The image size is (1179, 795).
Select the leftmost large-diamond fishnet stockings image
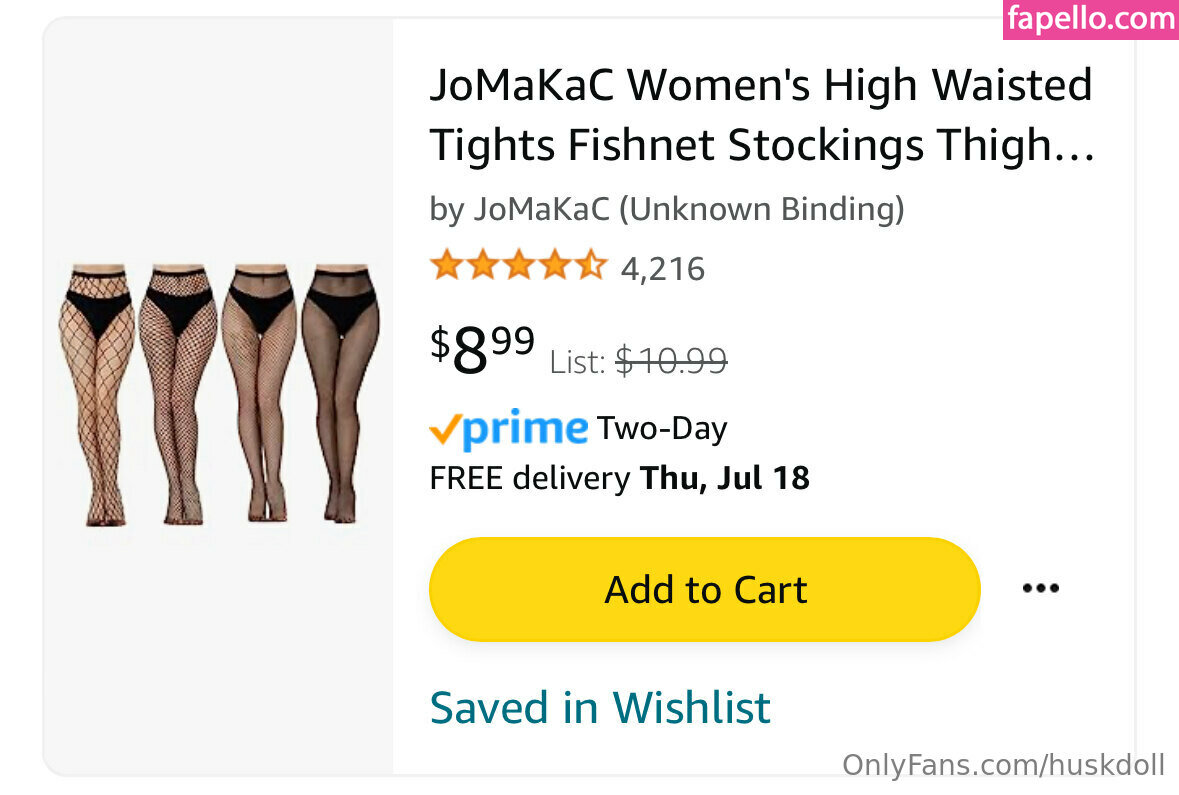(97, 394)
